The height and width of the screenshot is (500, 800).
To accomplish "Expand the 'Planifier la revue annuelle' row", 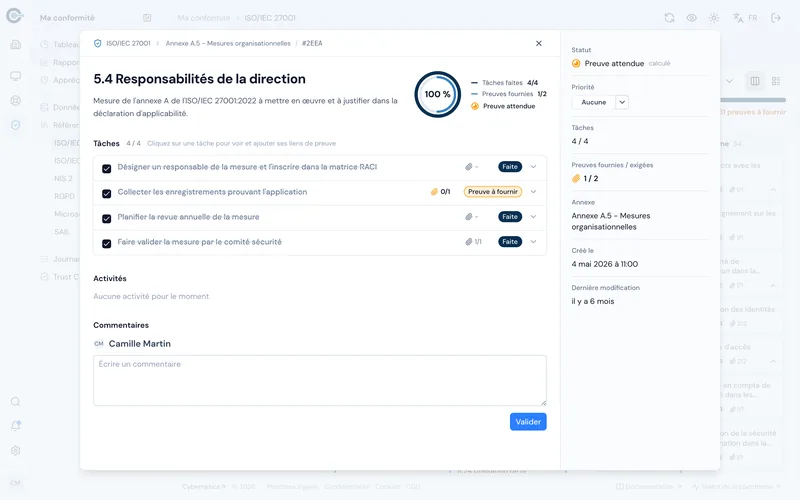I will pos(533,217).
